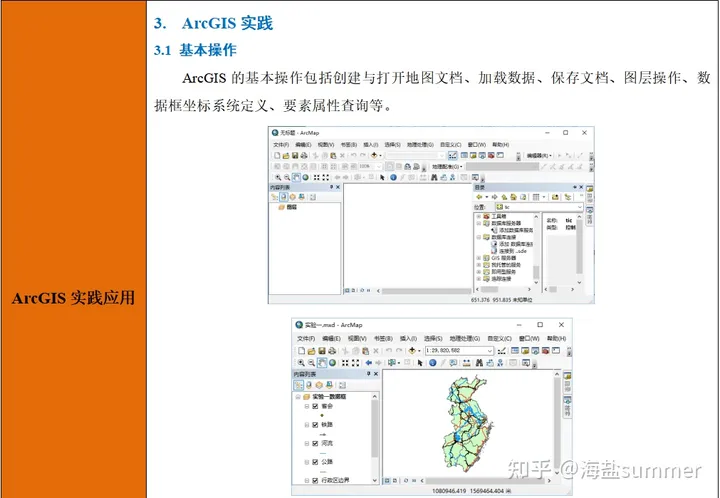Click Editor Toolbar icon in 实验一.mxd window
This screenshot has height=498, width=720.
click(x=501, y=351)
